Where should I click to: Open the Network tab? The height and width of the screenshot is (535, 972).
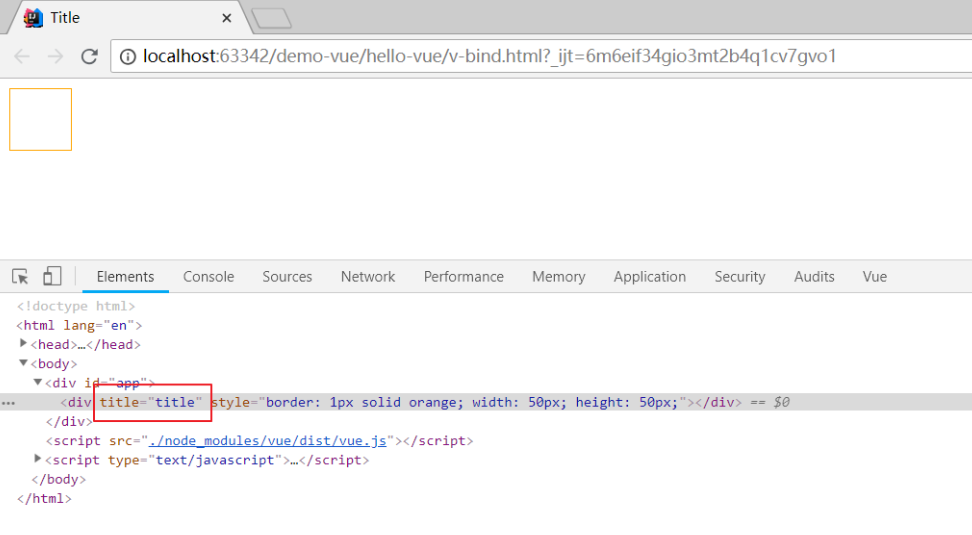(368, 276)
